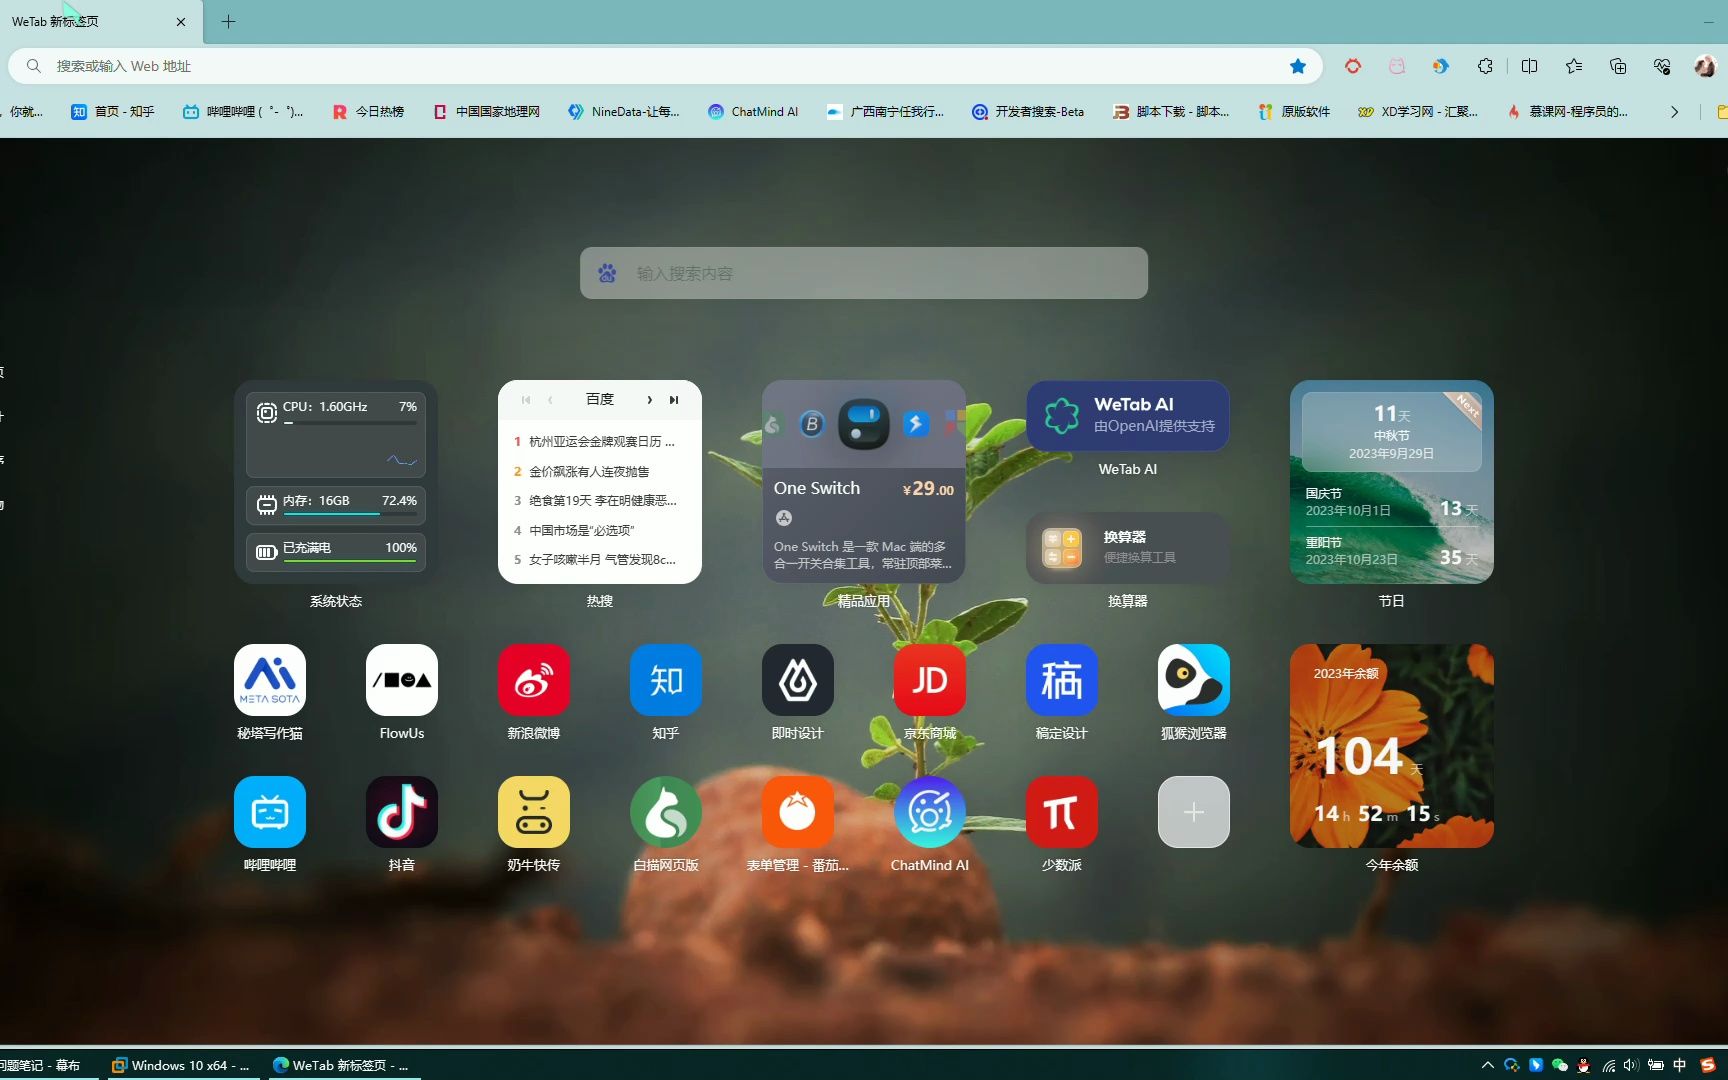Open the favorites list star icon
The width and height of the screenshot is (1728, 1080).
(x=1573, y=66)
